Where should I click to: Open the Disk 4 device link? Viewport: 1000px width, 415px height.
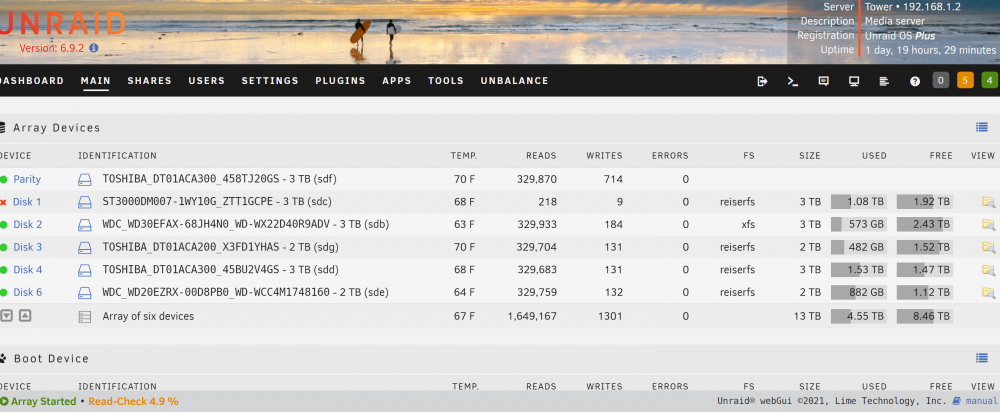pyautogui.click(x=27, y=270)
